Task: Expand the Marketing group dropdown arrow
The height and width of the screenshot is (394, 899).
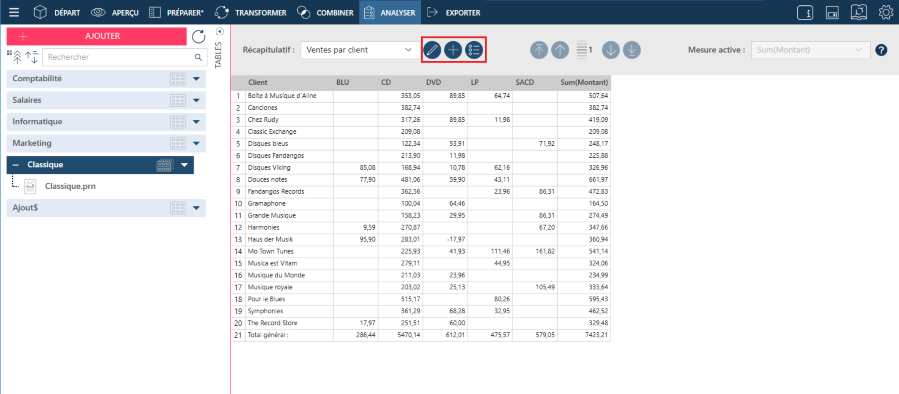Action: pyautogui.click(x=196, y=143)
